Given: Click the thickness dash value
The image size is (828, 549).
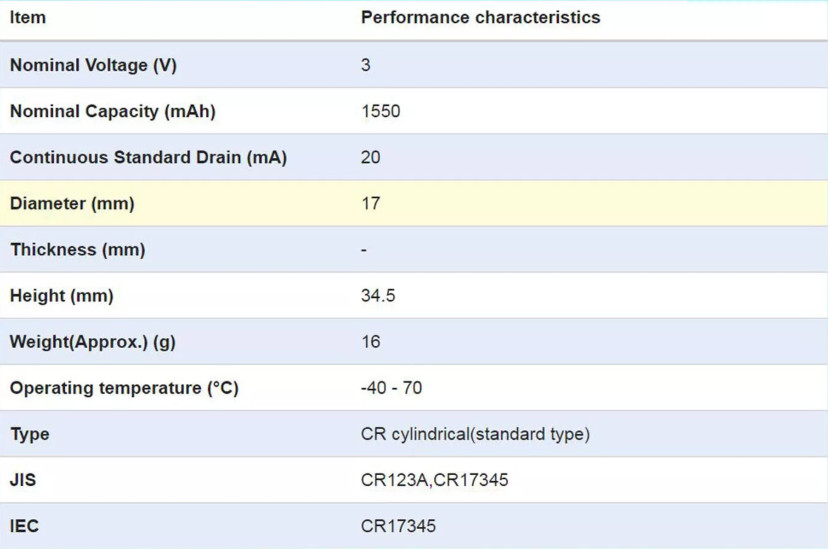Looking at the screenshot, I should pyautogui.click(x=364, y=250).
